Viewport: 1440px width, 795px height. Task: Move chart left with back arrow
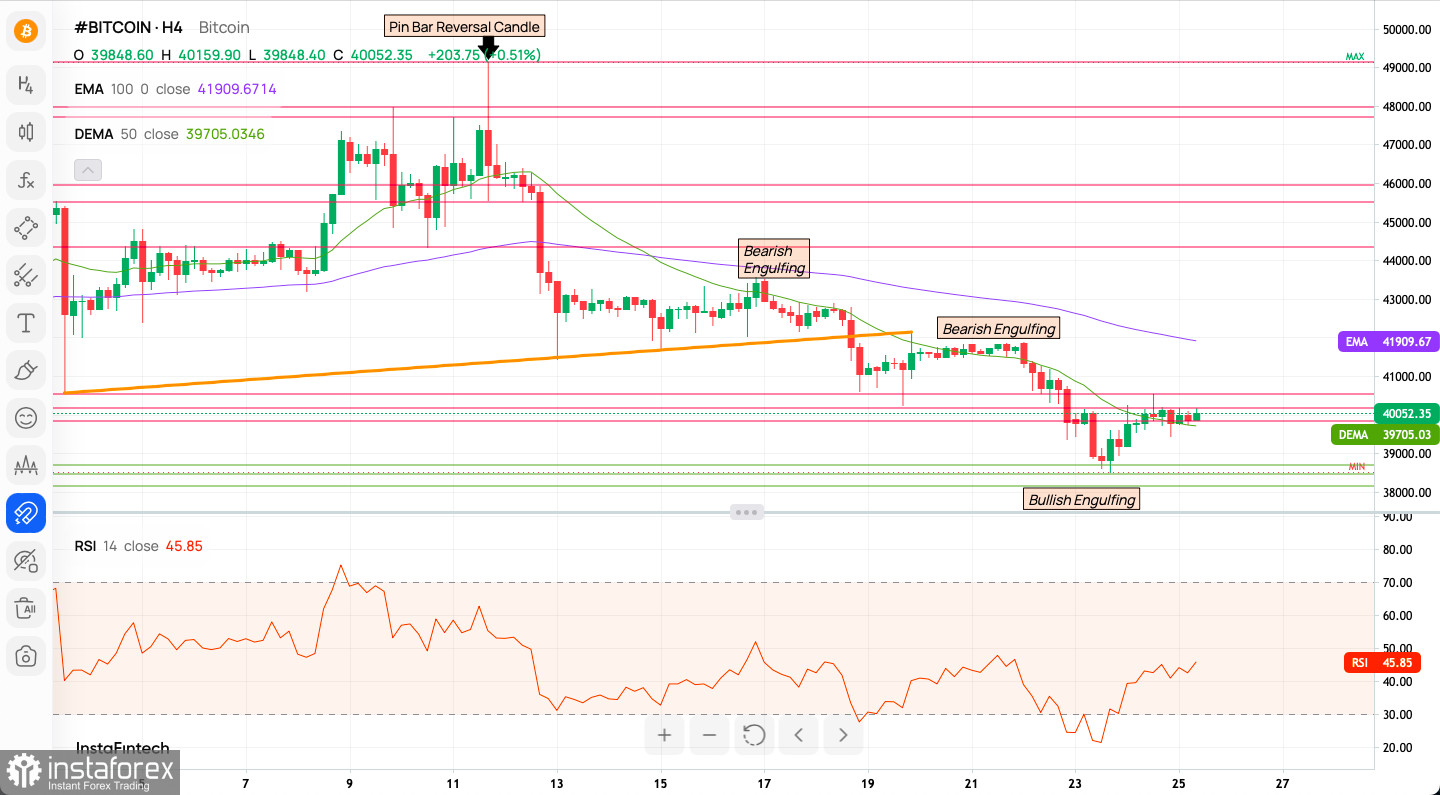[799, 736]
